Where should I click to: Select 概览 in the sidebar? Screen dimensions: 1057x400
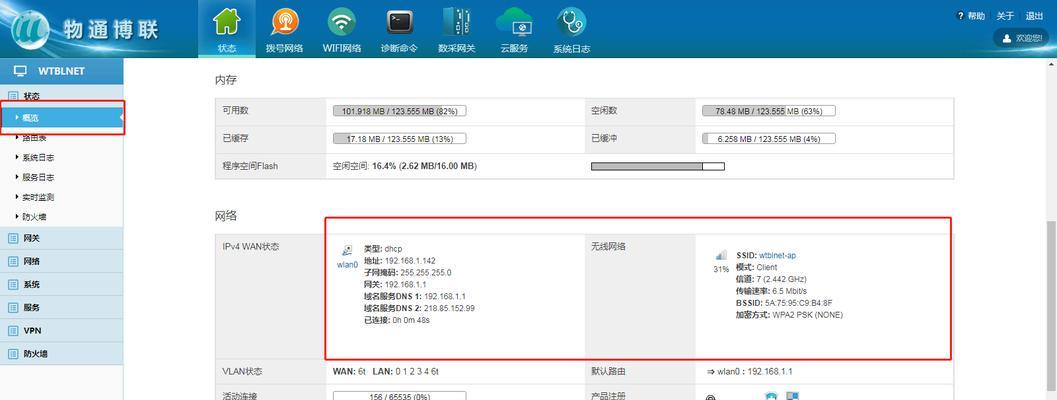pyautogui.click(x=61, y=117)
